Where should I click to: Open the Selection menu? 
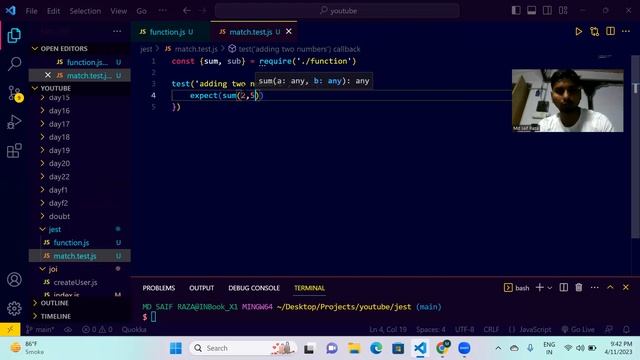tap(85, 11)
